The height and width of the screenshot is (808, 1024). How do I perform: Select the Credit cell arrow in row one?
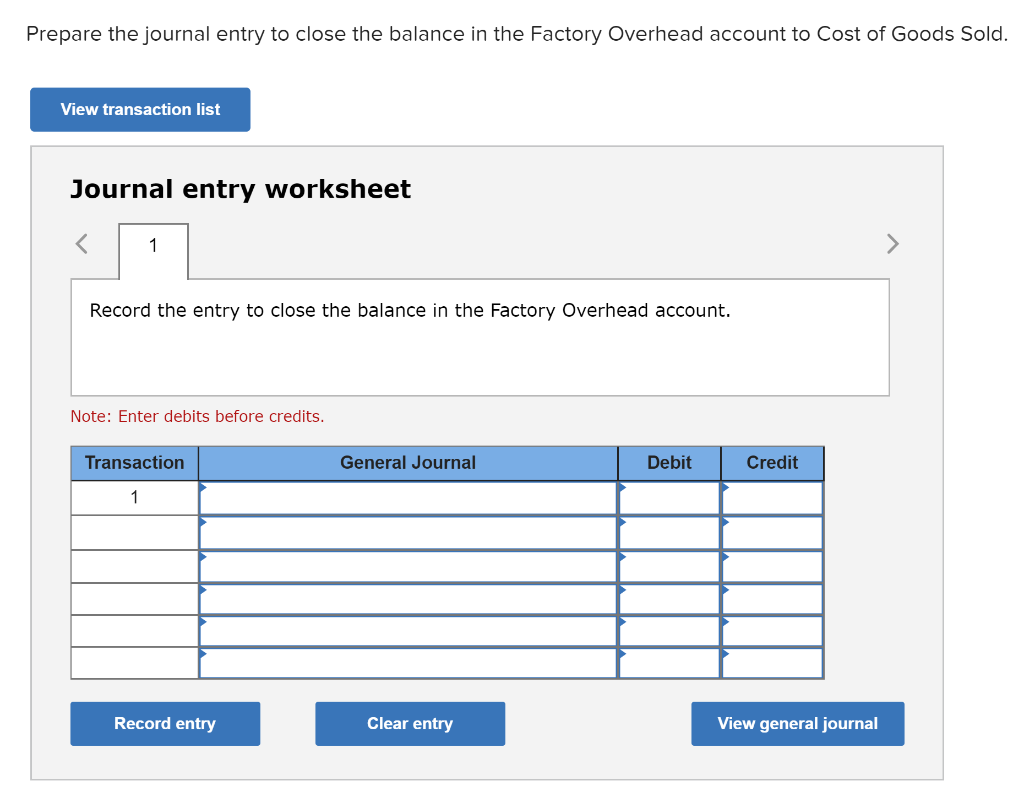coord(726,490)
